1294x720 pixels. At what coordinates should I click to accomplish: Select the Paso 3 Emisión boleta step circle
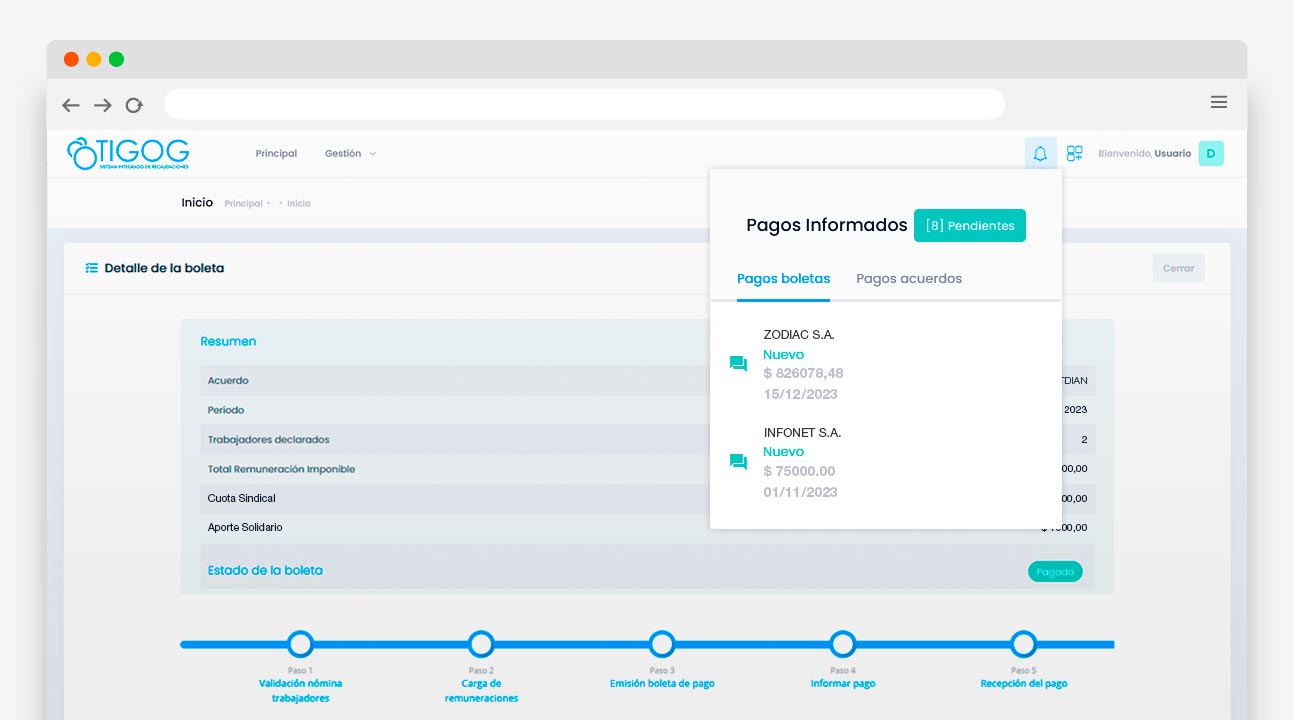[x=662, y=644]
